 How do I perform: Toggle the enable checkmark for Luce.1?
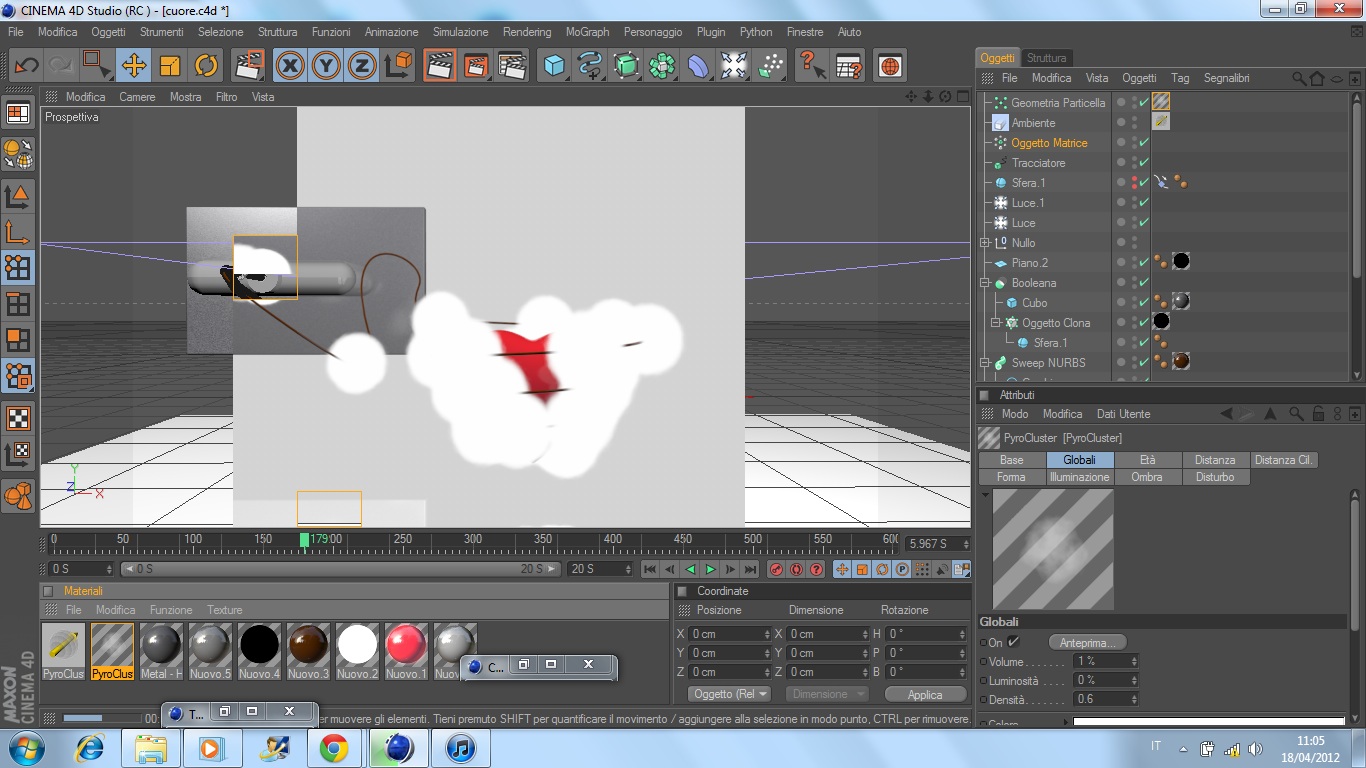coord(1144,202)
